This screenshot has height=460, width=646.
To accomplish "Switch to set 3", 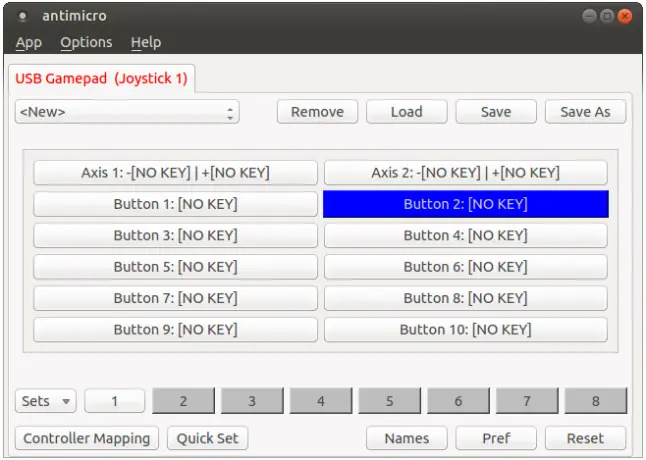I will (252, 401).
